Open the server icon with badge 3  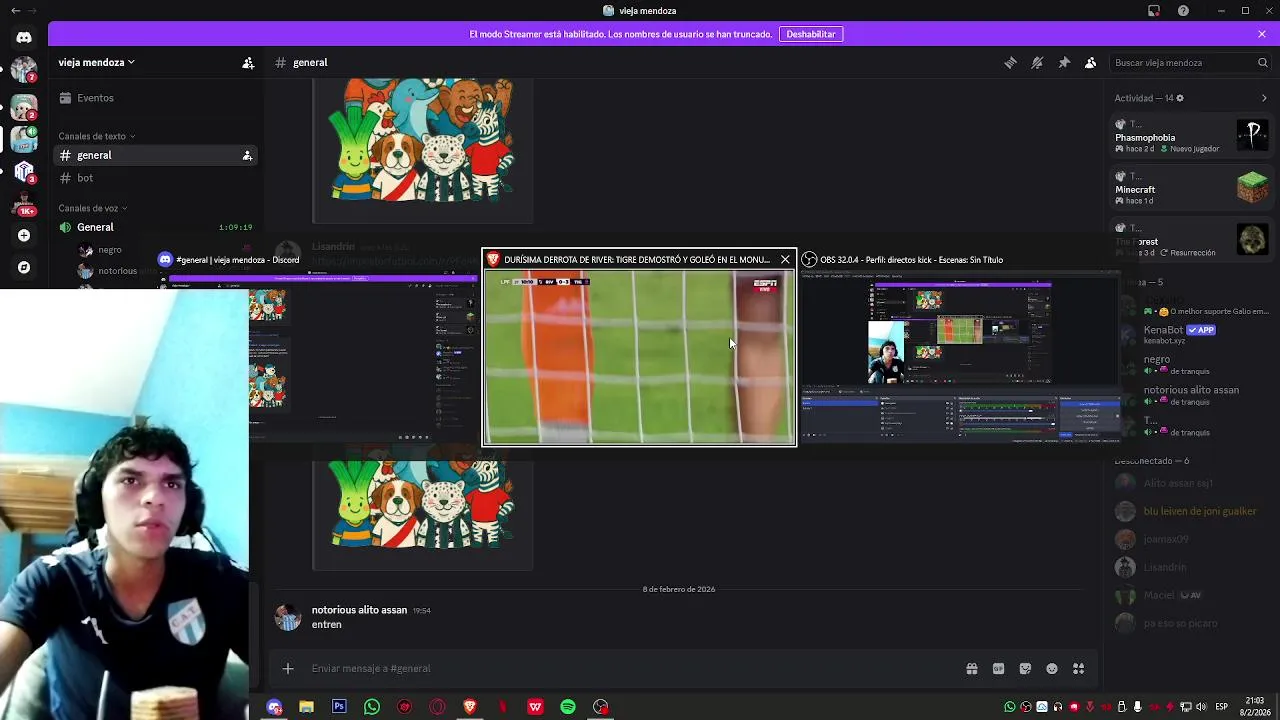click(24, 171)
